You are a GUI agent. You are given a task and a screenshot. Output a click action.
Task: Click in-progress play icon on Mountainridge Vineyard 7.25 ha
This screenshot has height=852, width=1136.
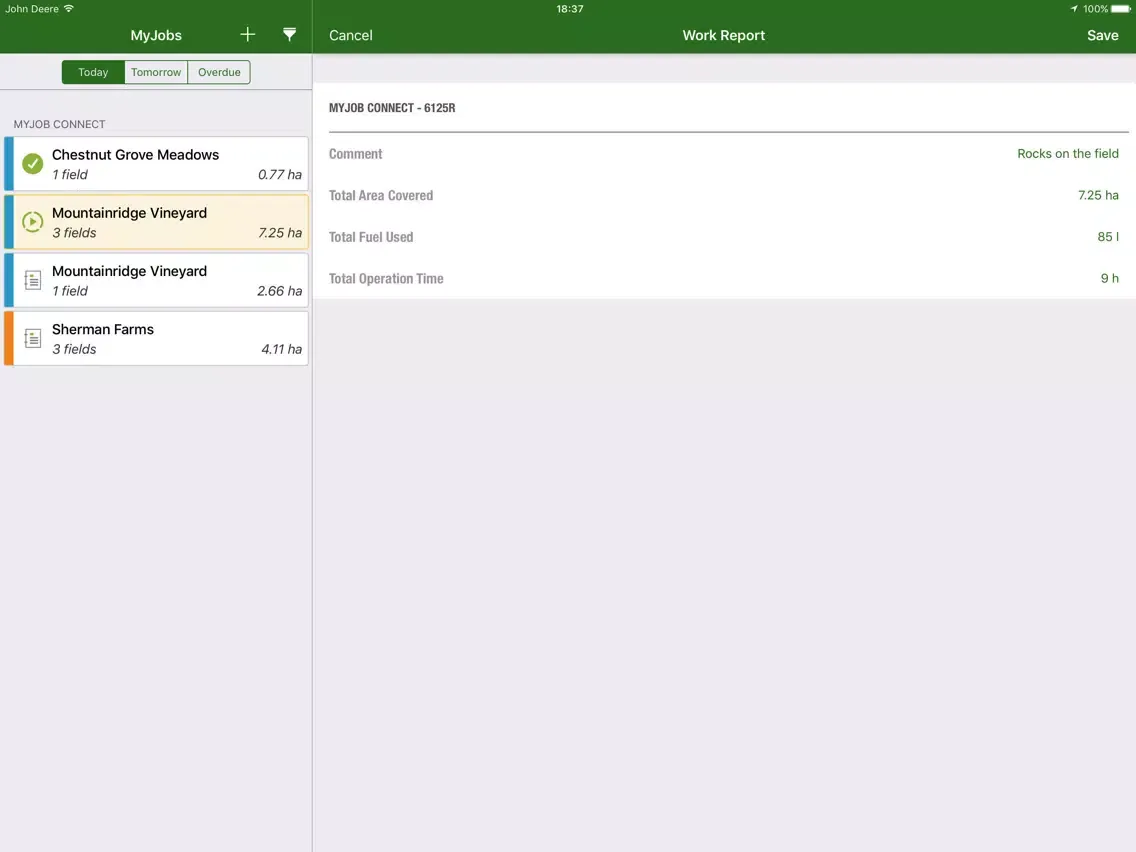33,222
